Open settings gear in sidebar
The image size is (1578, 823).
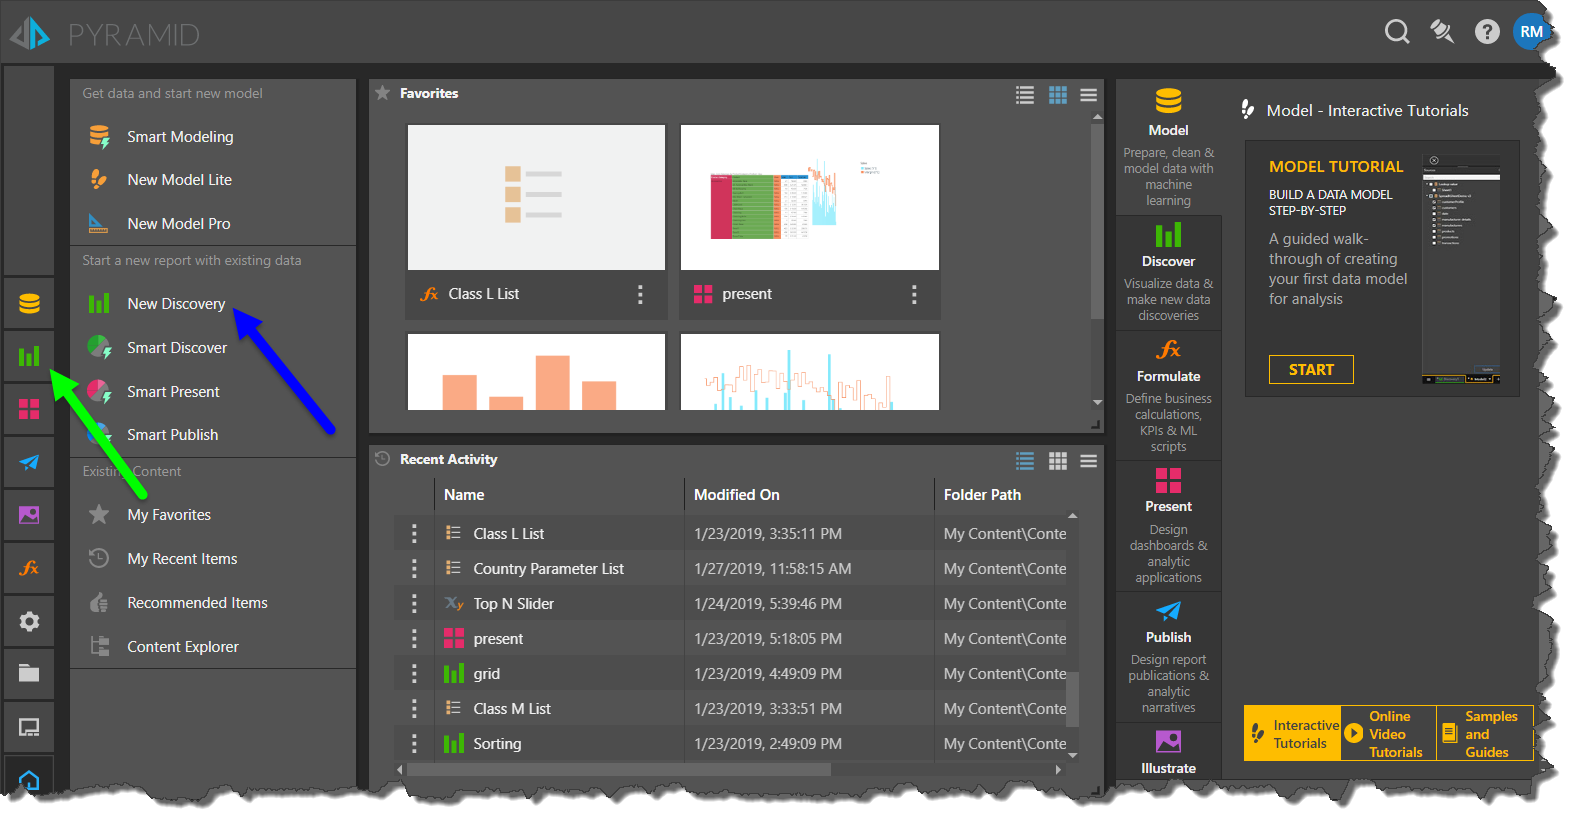click(29, 621)
